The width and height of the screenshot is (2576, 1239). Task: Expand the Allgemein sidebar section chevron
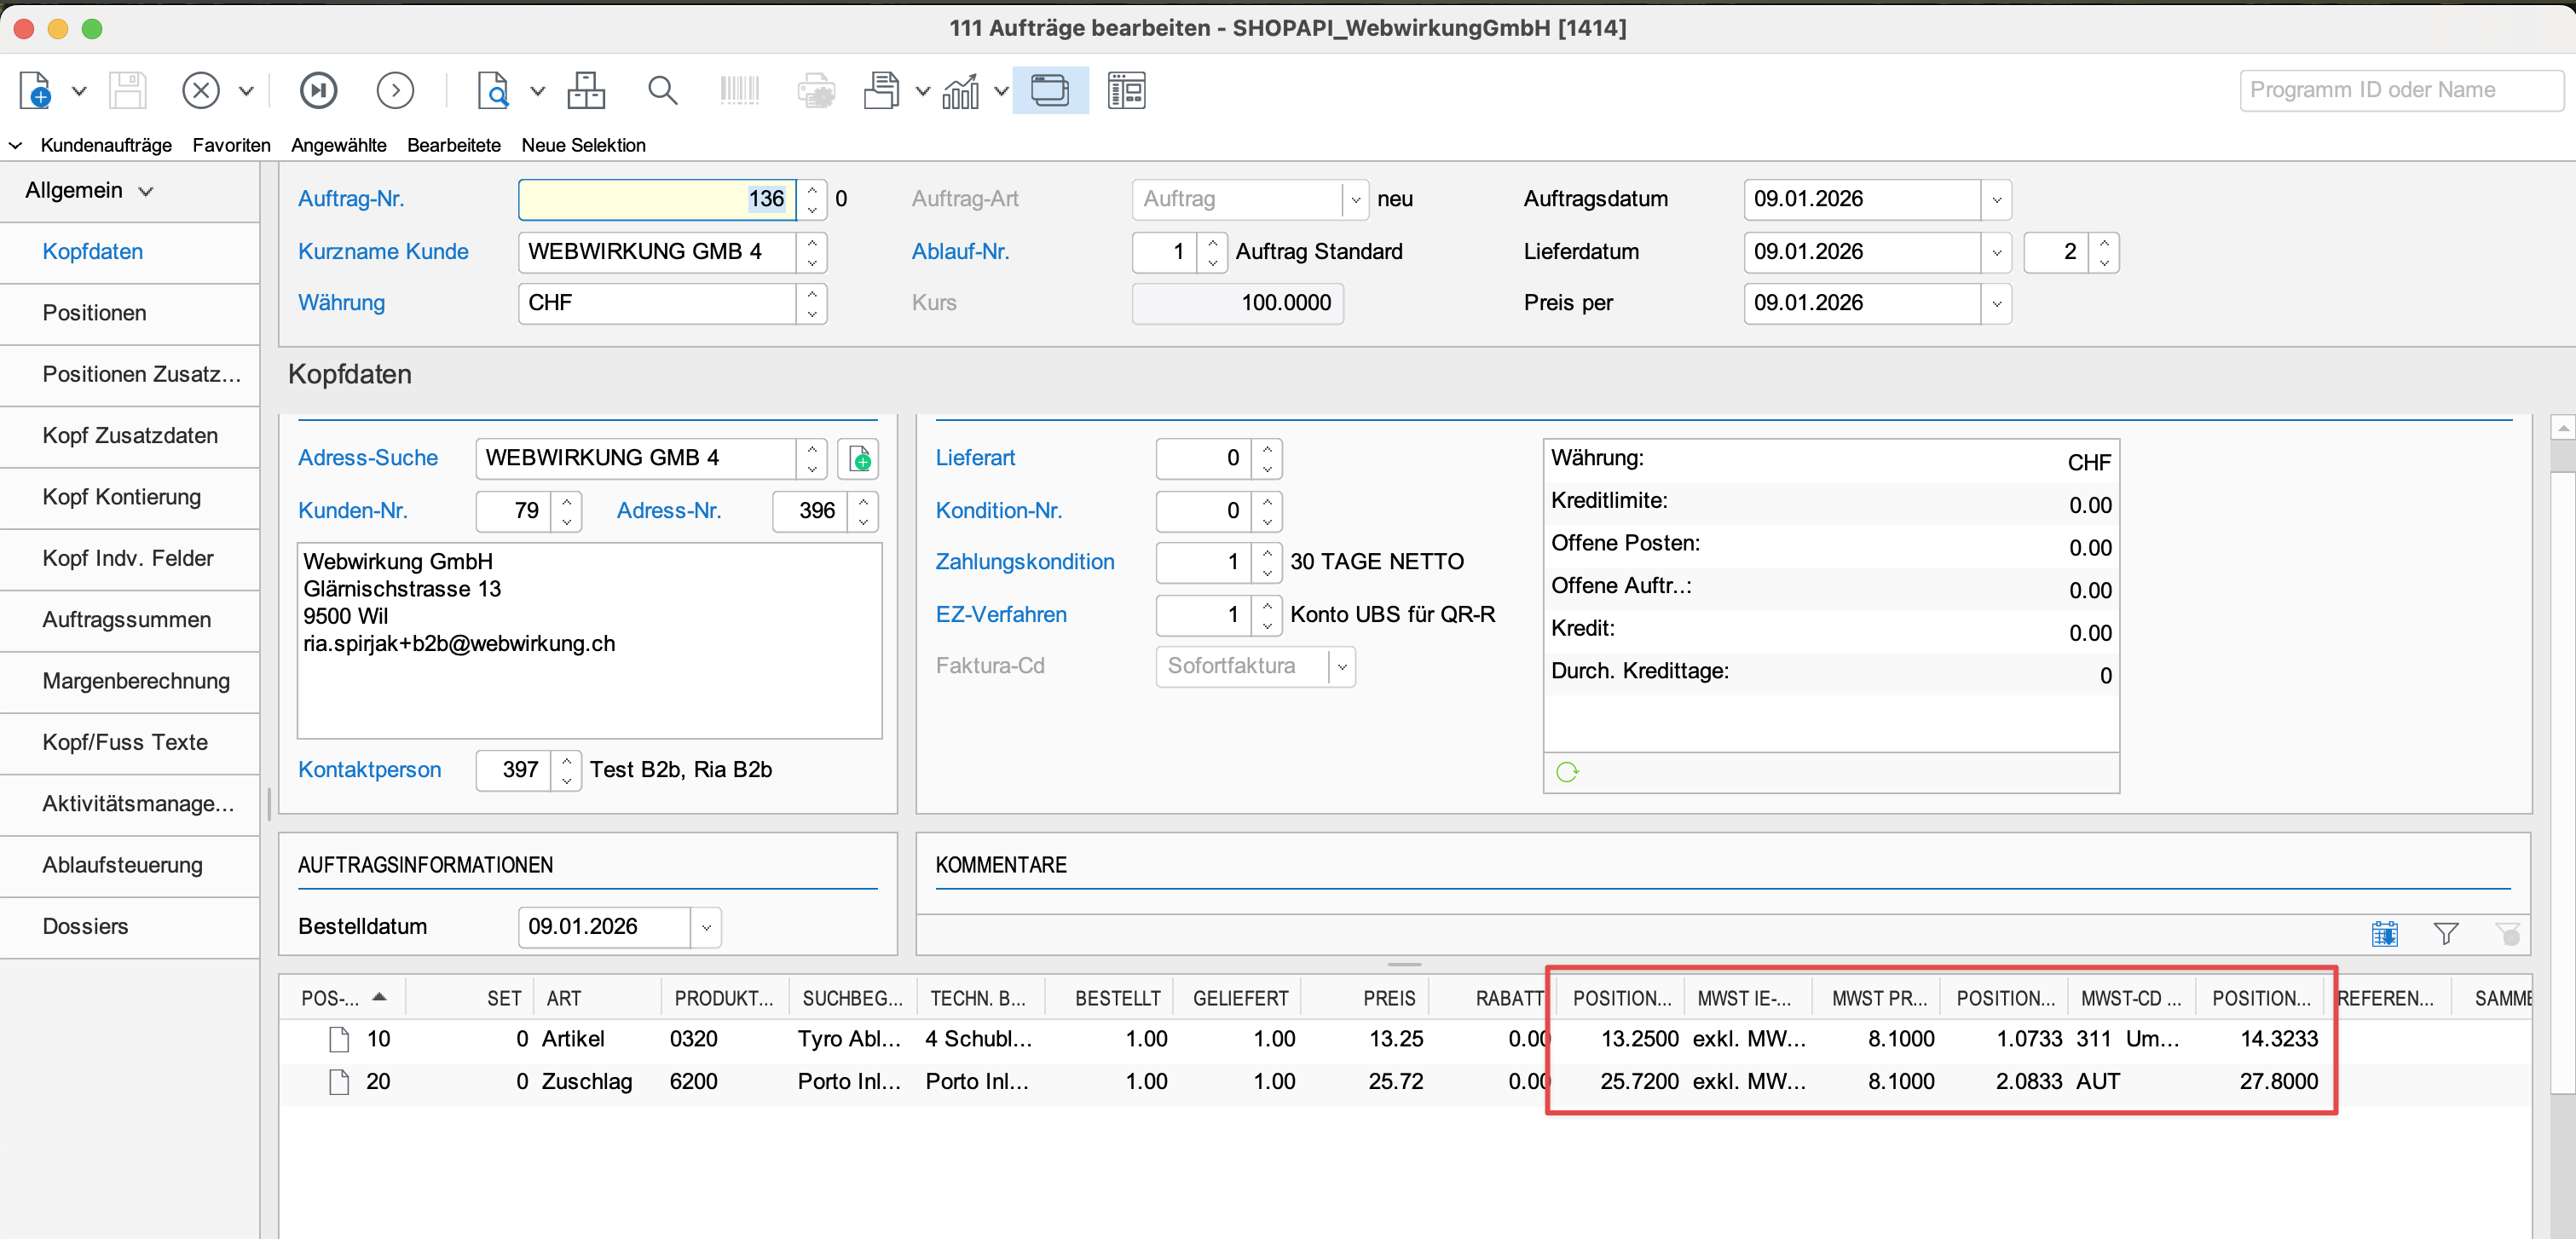146,191
